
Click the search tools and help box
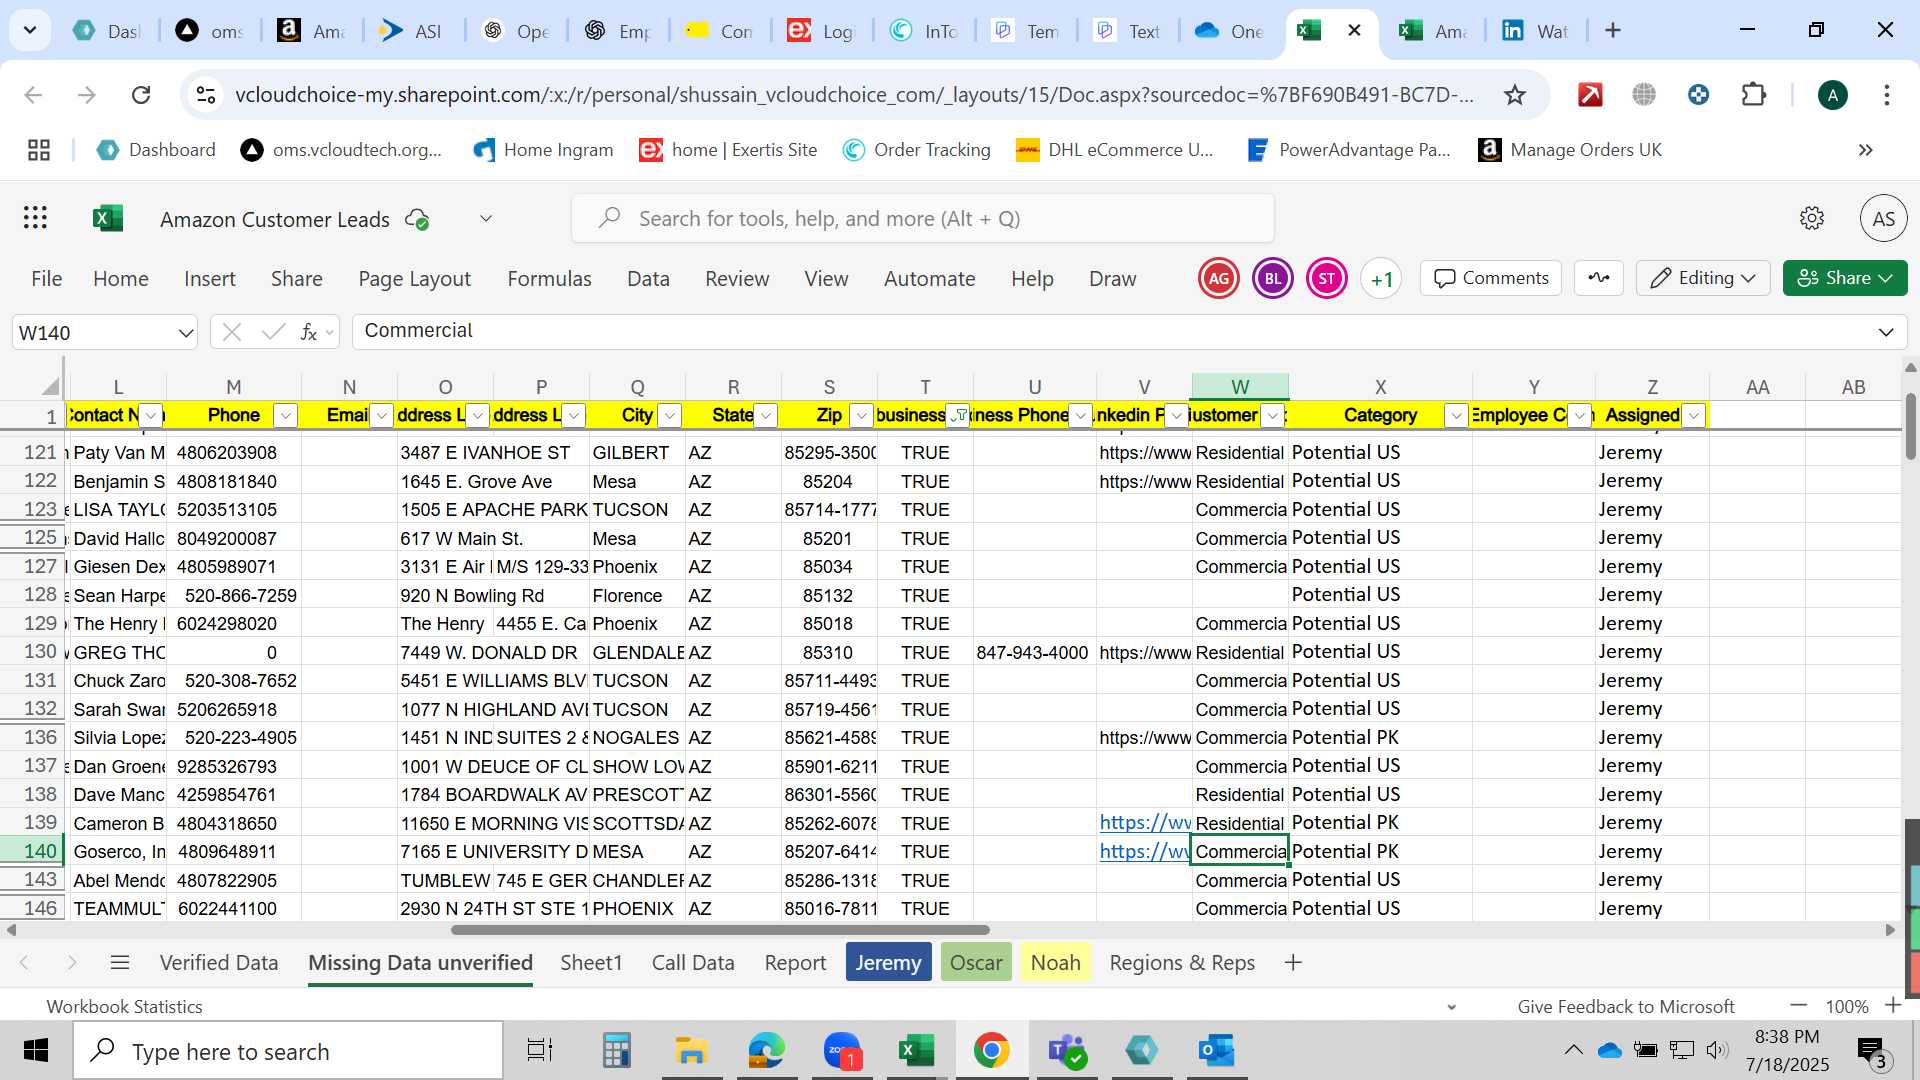[x=923, y=219]
